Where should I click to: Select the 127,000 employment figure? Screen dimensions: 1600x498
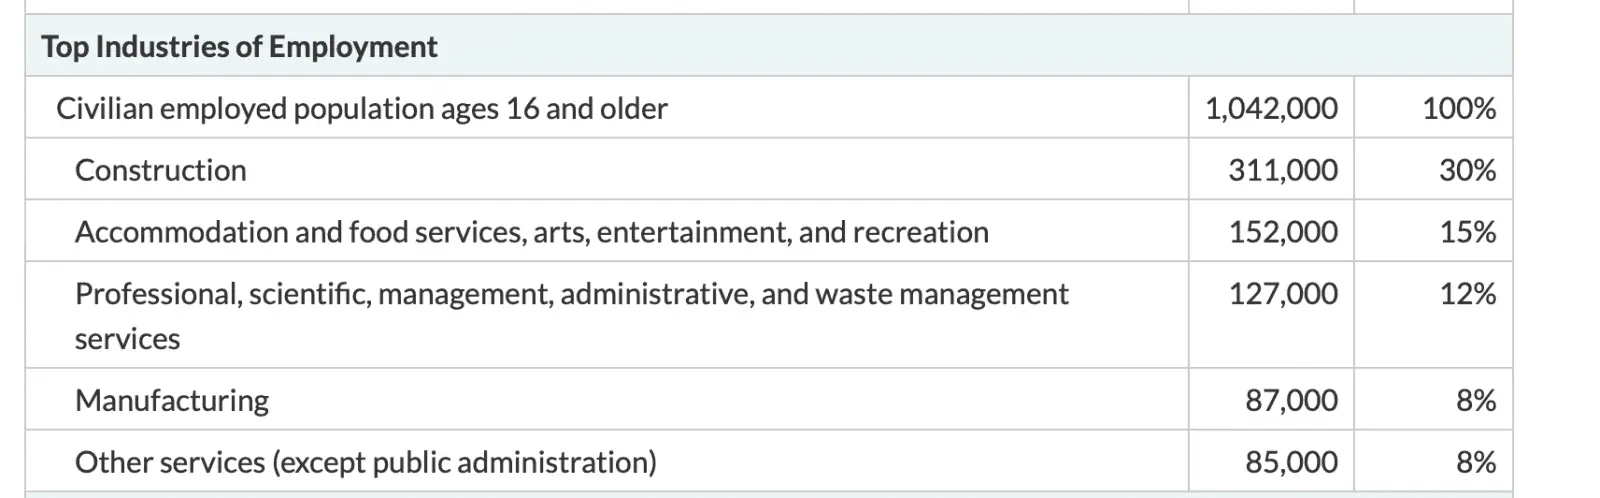pyautogui.click(x=1283, y=294)
